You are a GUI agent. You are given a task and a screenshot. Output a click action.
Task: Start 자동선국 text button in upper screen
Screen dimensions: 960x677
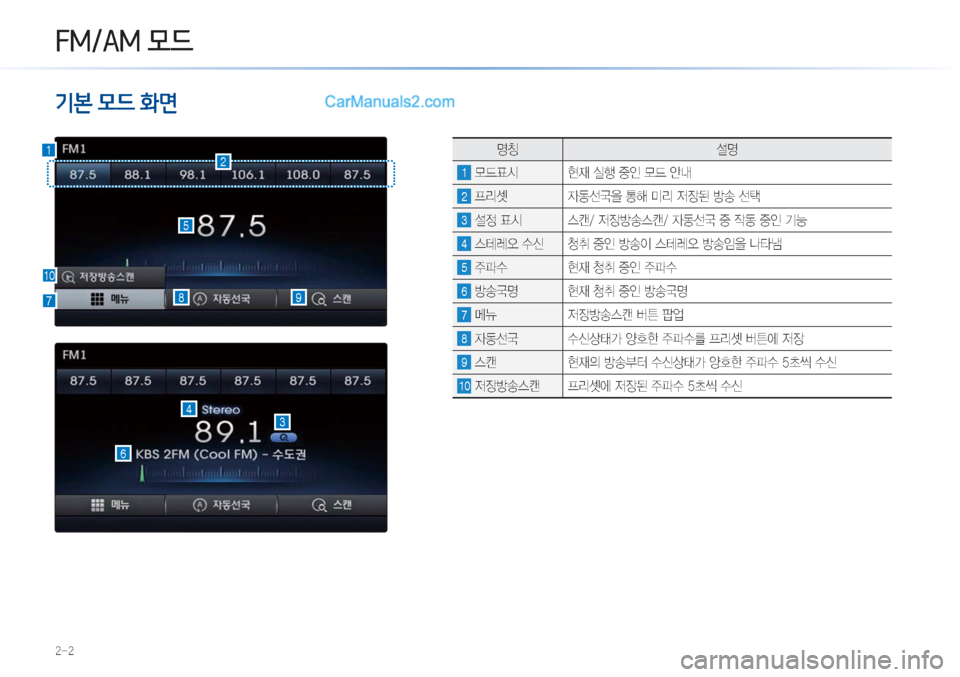click(x=231, y=299)
